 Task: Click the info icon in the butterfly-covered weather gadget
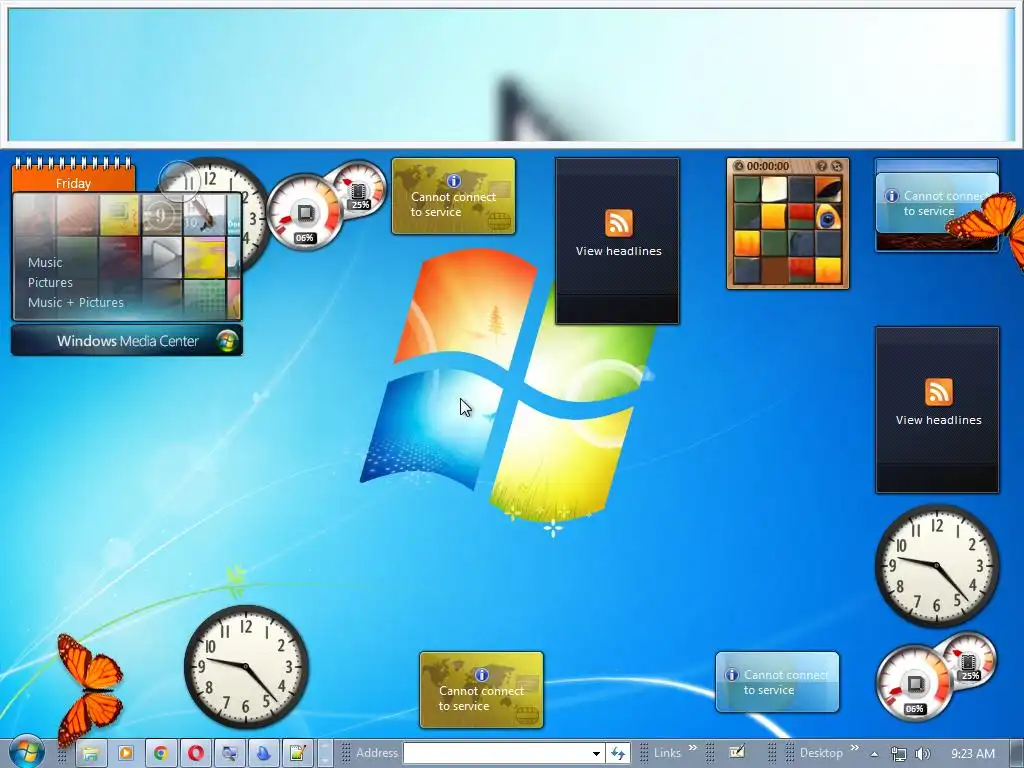click(891, 195)
